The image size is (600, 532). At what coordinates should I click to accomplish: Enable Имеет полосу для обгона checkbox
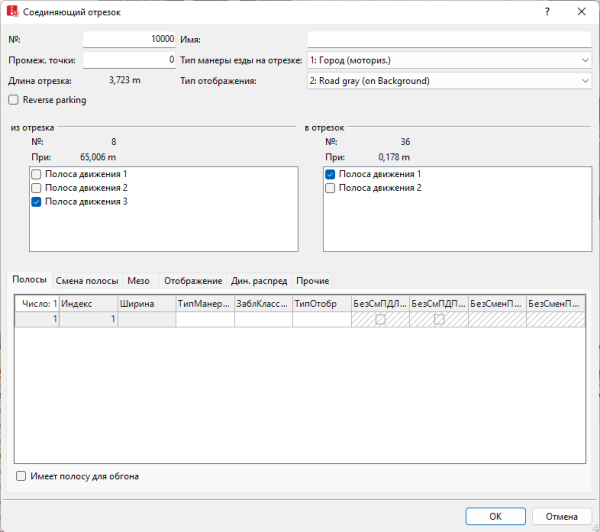22,477
